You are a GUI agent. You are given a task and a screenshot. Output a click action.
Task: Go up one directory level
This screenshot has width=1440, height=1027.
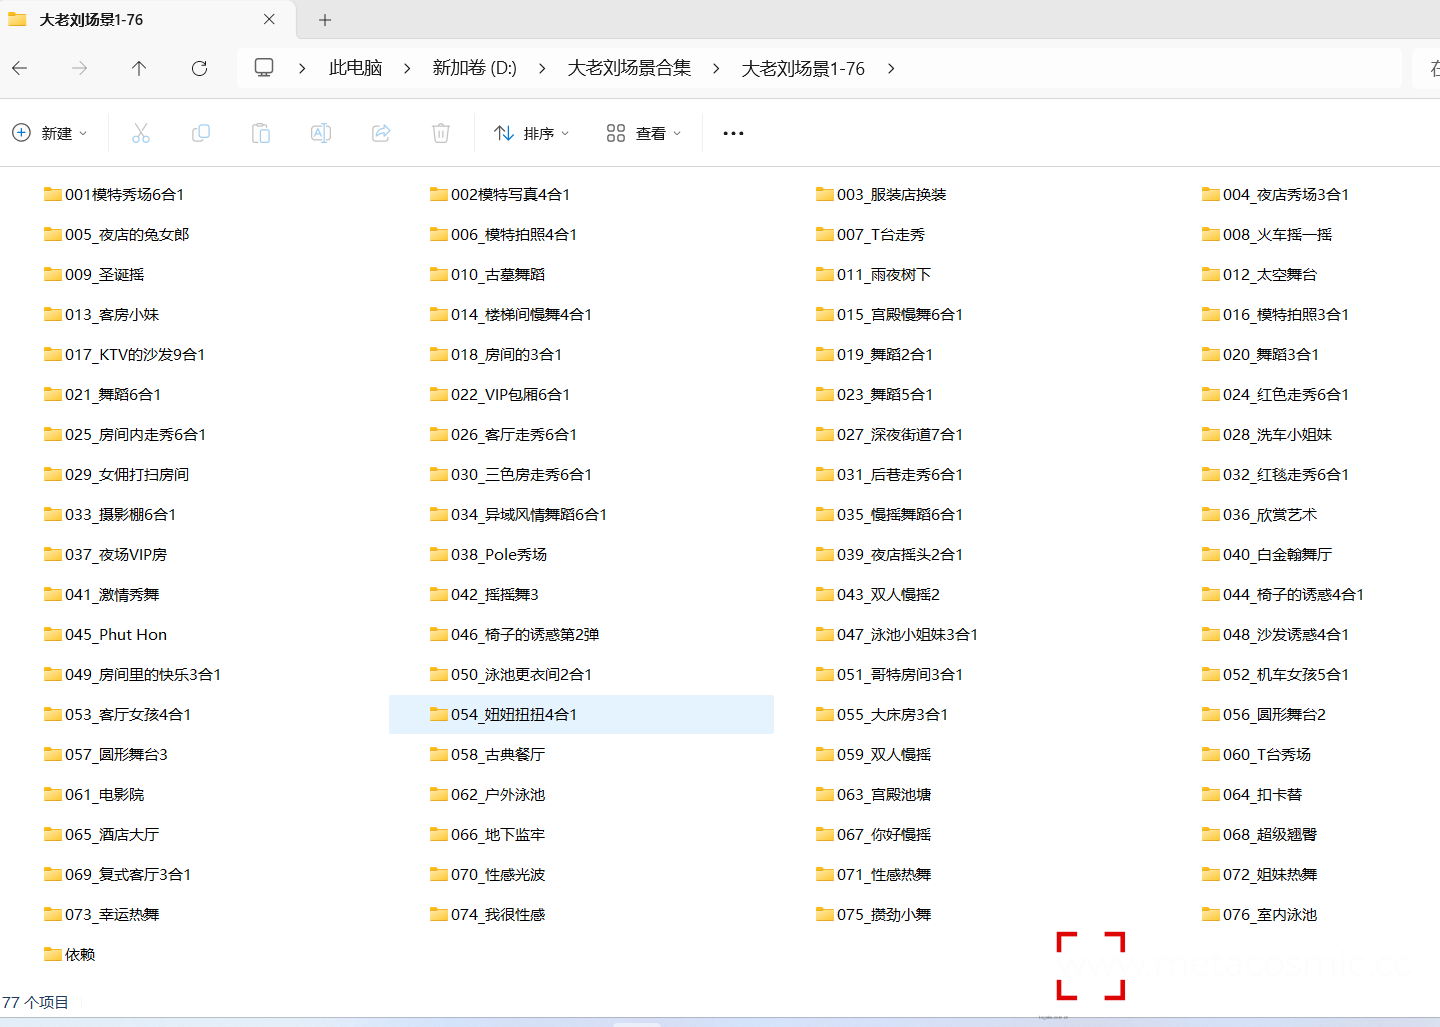pos(139,68)
